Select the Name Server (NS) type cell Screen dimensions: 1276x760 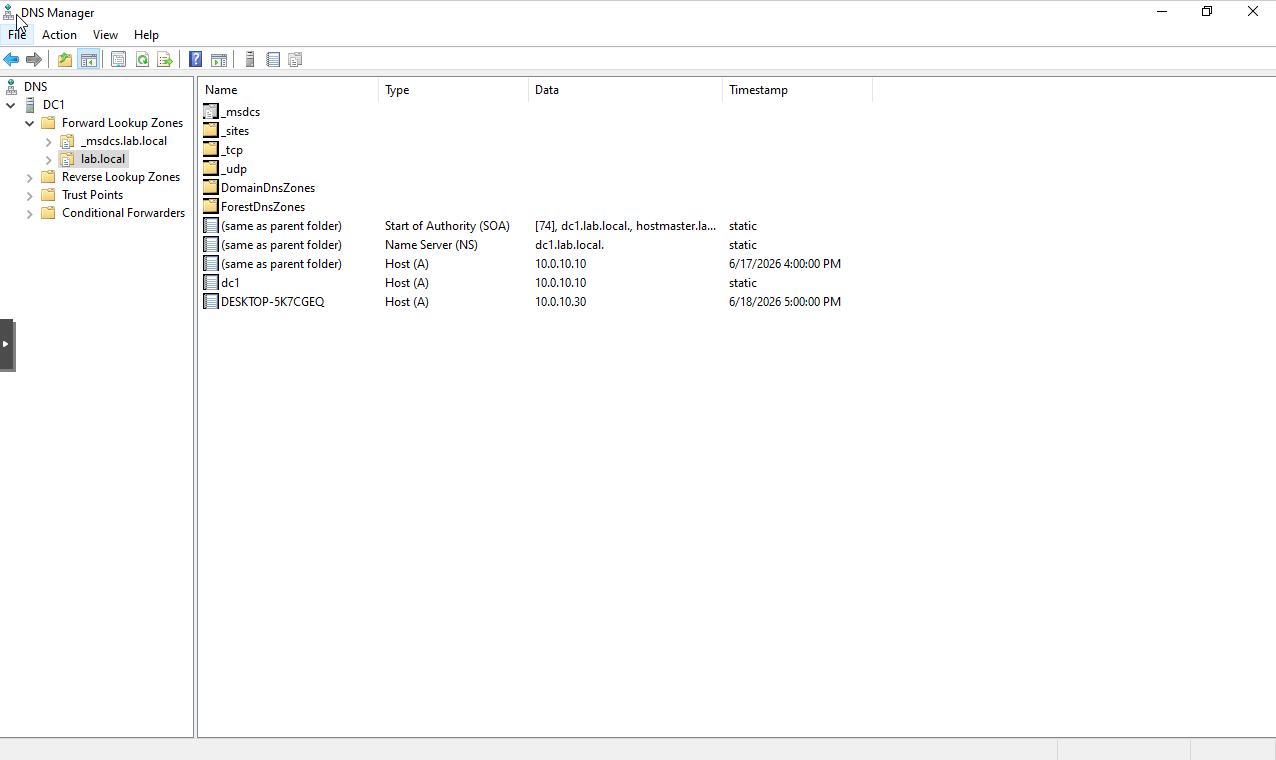pyautogui.click(x=431, y=245)
